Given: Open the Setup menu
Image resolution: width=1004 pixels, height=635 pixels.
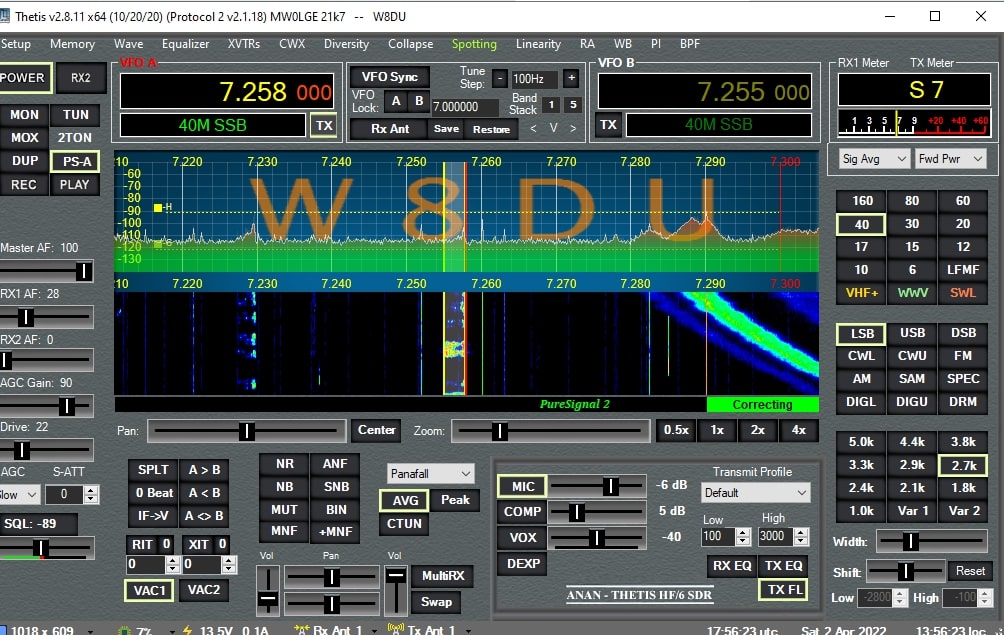Looking at the screenshot, I should click(x=15, y=44).
